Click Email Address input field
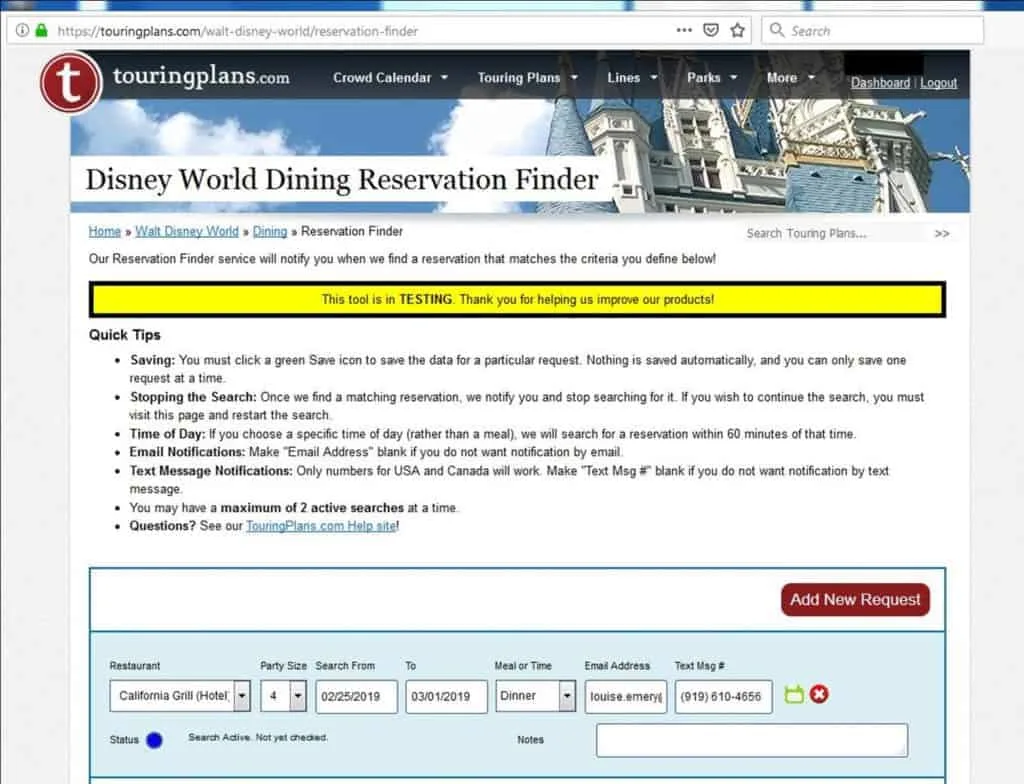Image resolution: width=1024 pixels, height=784 pixels. [x=626, y=696]
